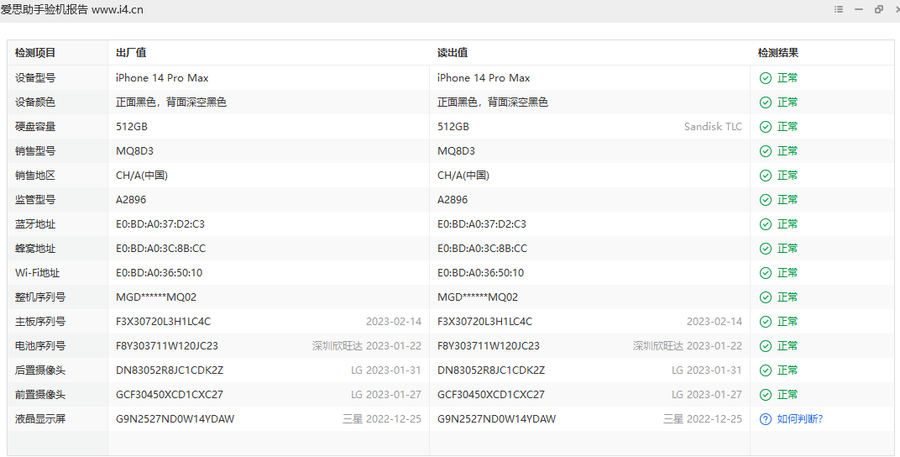The width and height of the screenshot is (900, 457).
Task: Restore the report window size
Action: click(879, 9)
